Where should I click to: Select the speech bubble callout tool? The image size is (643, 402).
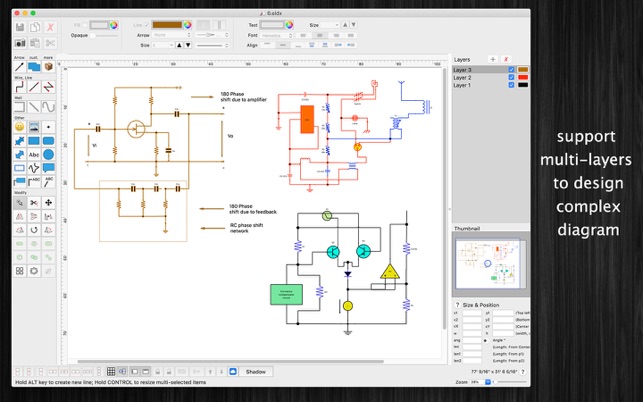48,168
